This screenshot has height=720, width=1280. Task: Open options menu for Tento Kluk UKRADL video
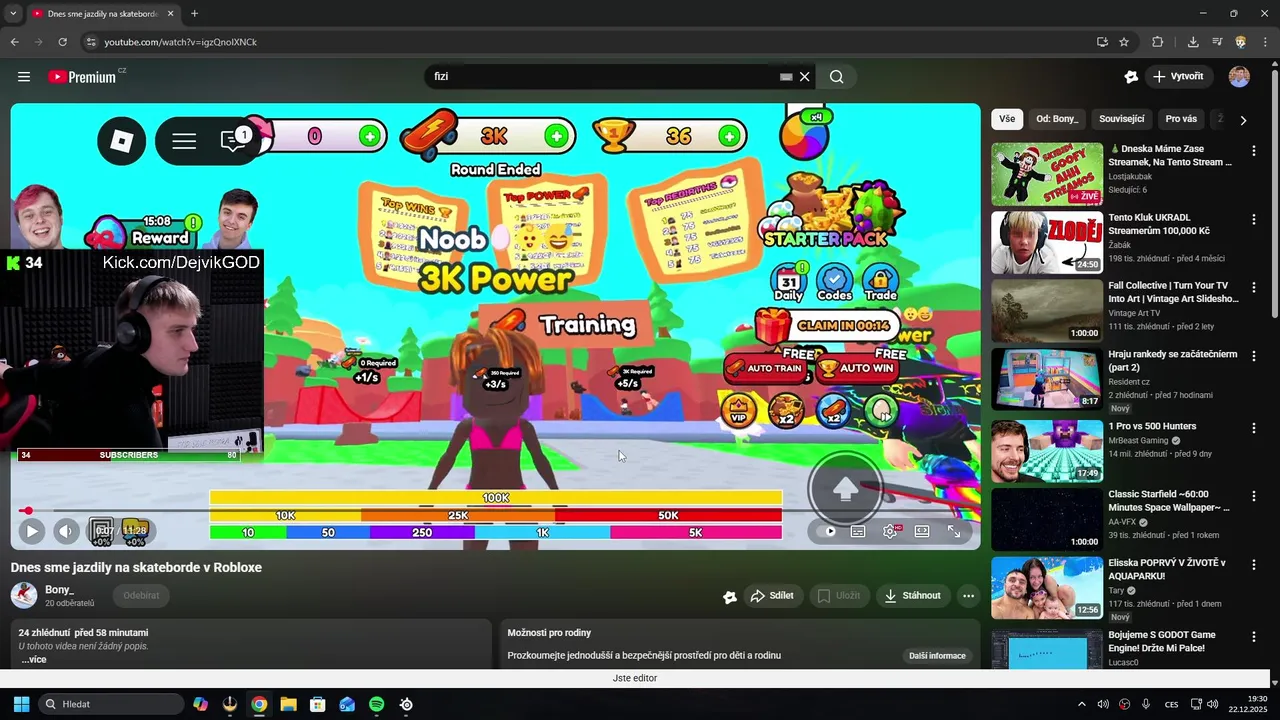click(x=1254, y=219)
